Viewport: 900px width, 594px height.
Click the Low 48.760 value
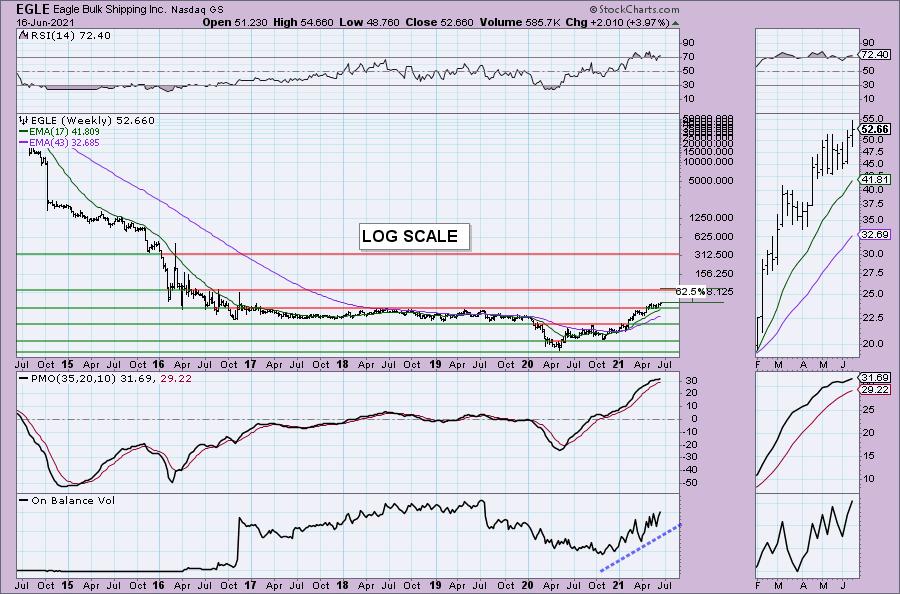(370, 22)
